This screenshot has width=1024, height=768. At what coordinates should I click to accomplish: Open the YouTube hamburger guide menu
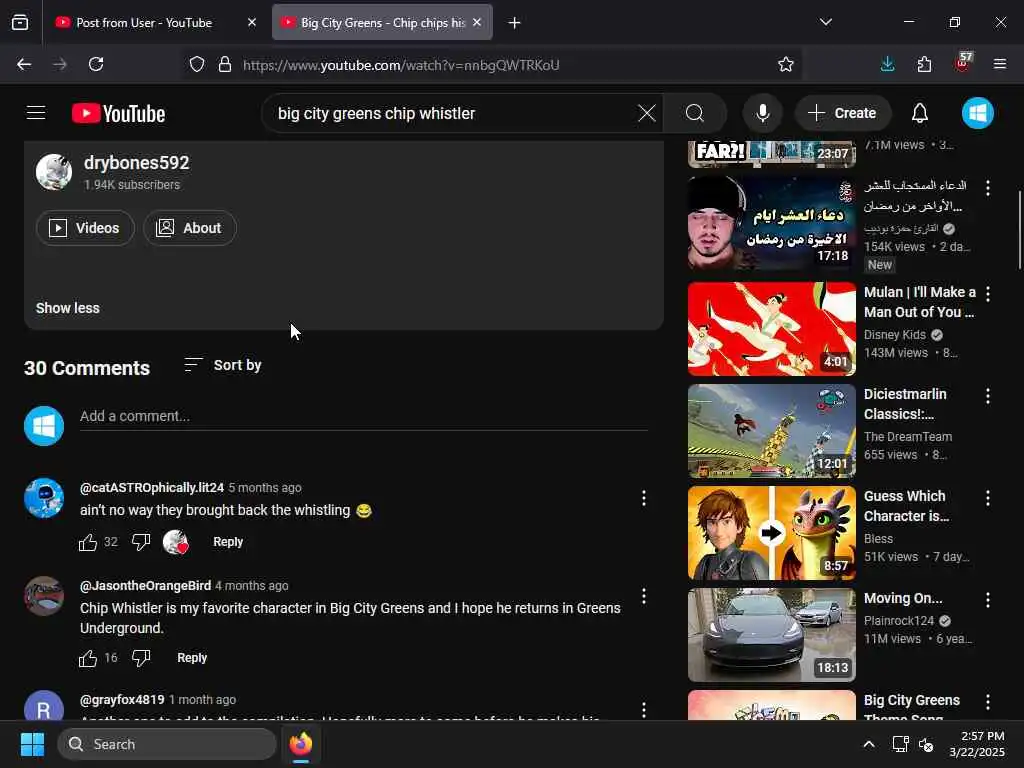[x=36, y=113]
